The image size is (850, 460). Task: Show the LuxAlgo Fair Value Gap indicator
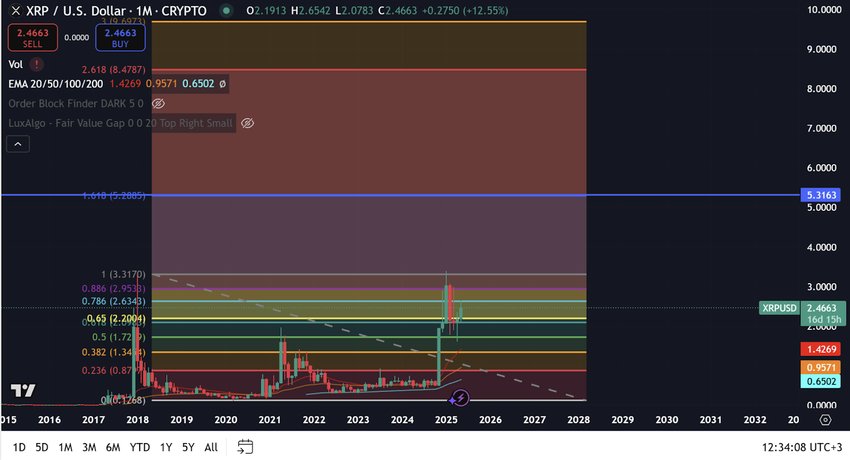[x=247, y=124]
